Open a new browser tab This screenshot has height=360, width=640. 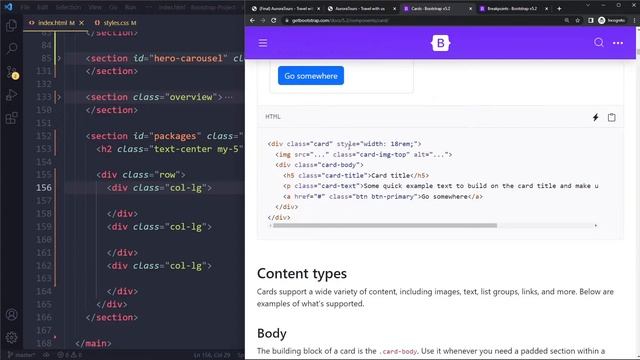(559, 9)
